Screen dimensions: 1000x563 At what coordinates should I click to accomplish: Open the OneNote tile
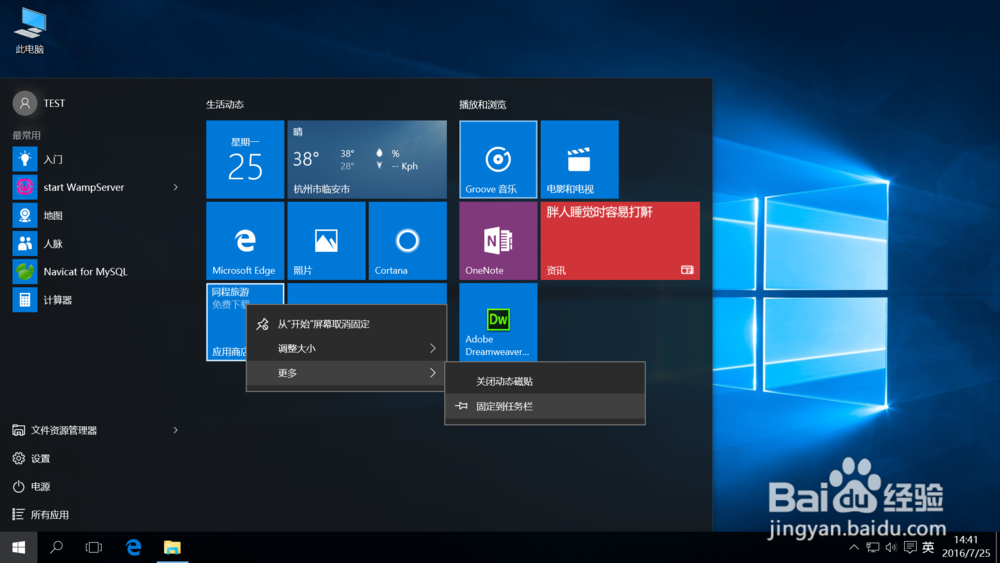(498, 241)
